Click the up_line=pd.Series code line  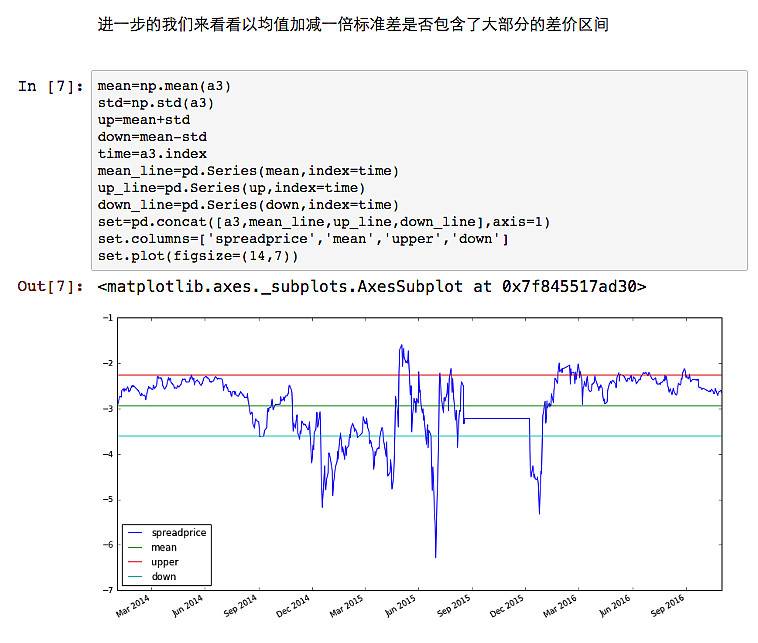(x=232, y=188)
